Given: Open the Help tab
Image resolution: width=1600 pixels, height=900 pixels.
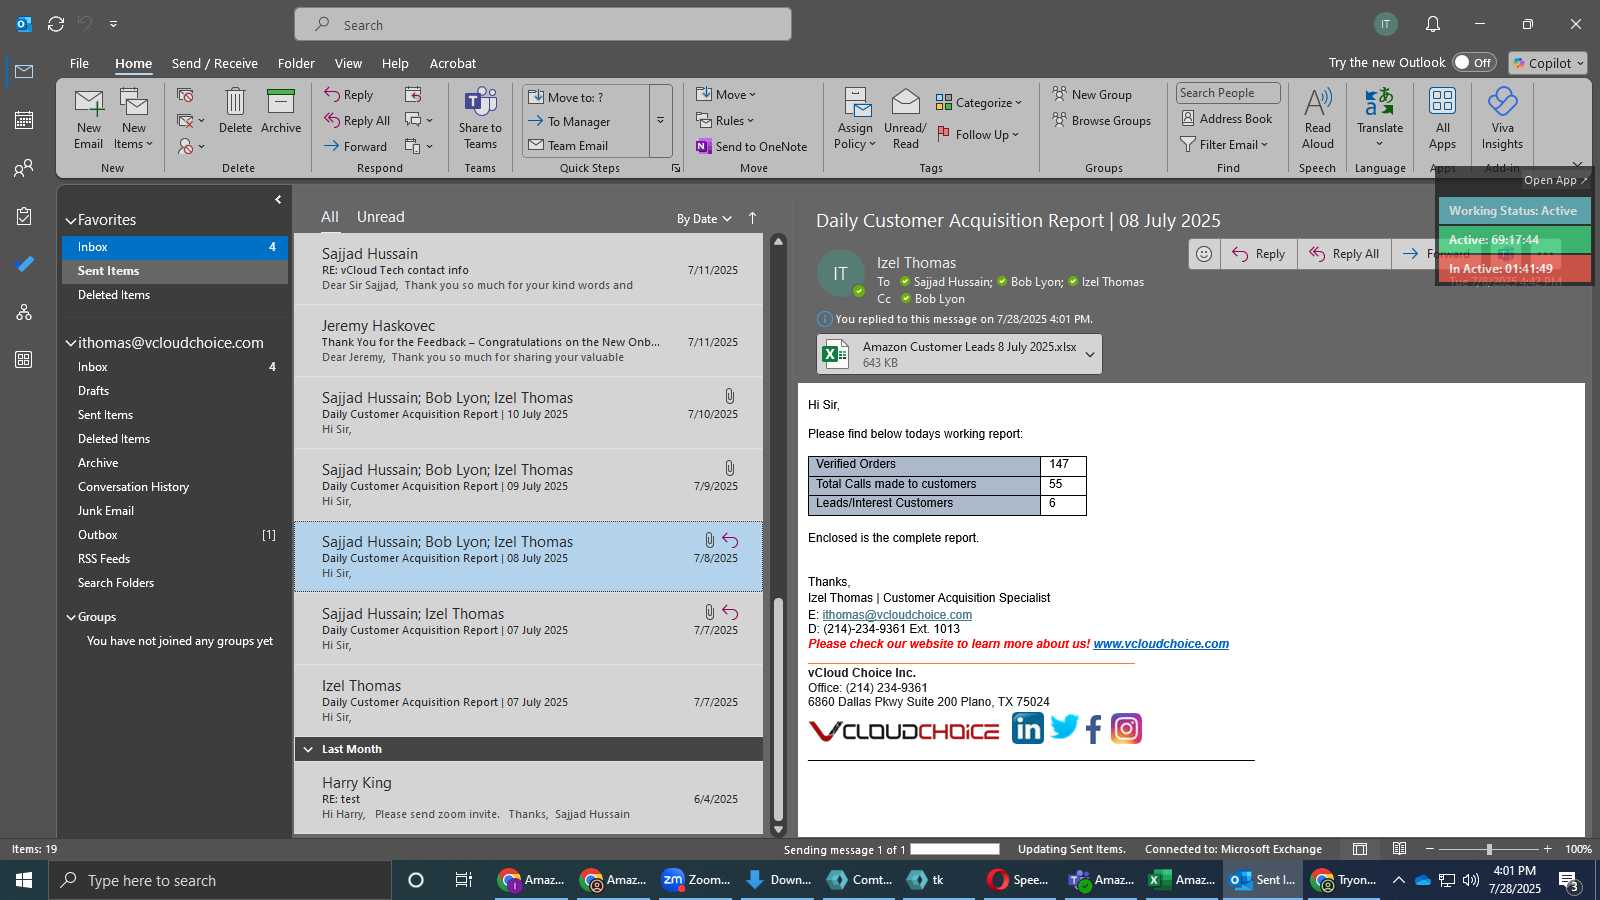Looking at the screenshot, I should point(395,63).
